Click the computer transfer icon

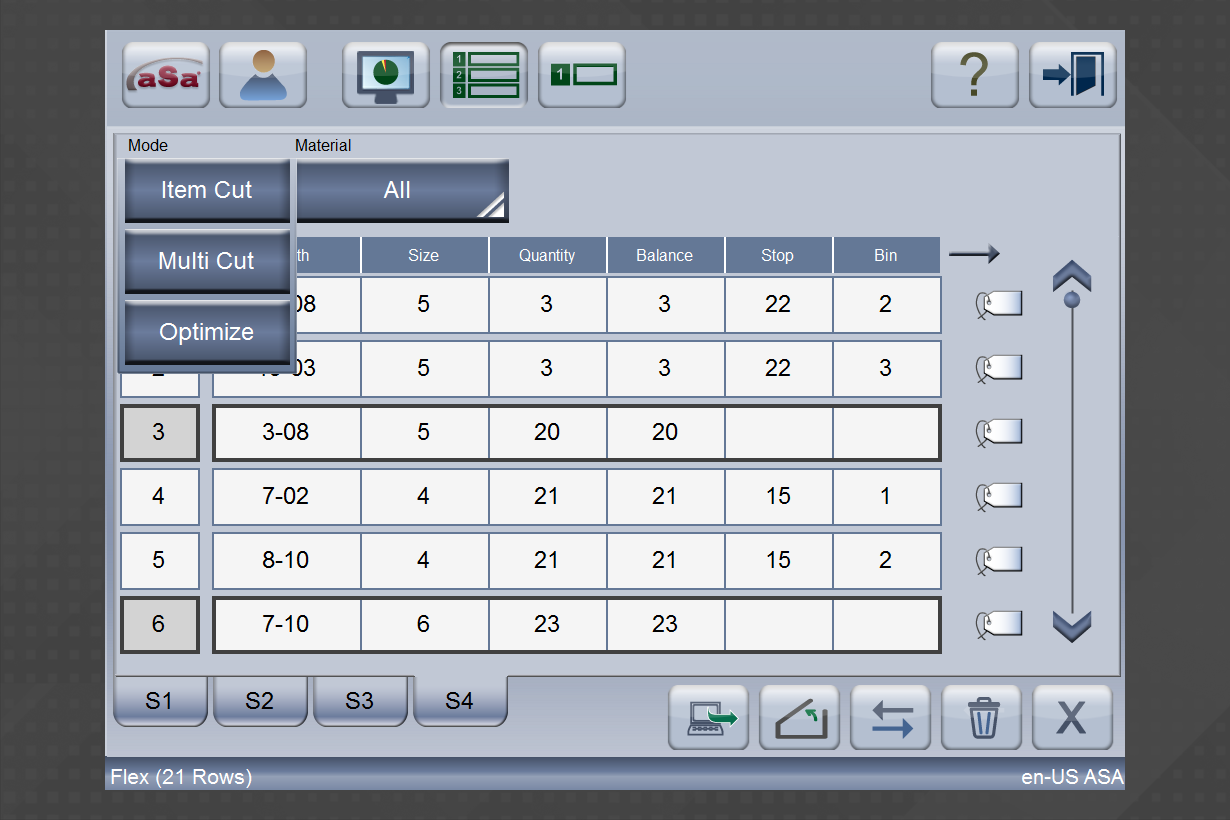709,718
